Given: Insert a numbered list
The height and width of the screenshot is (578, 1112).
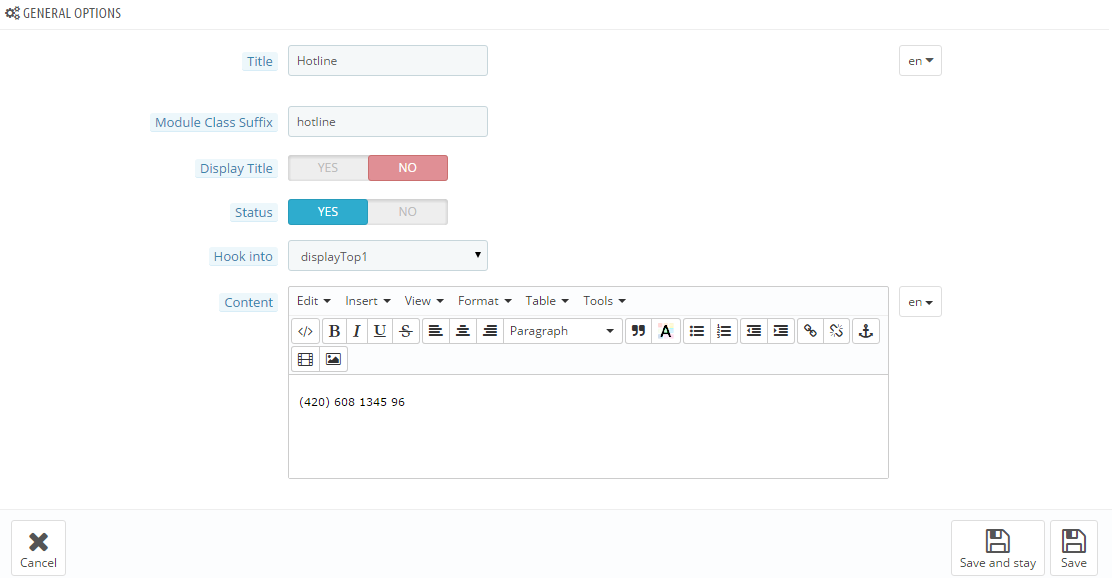Looking at the screenshot, I should point(723,331).
